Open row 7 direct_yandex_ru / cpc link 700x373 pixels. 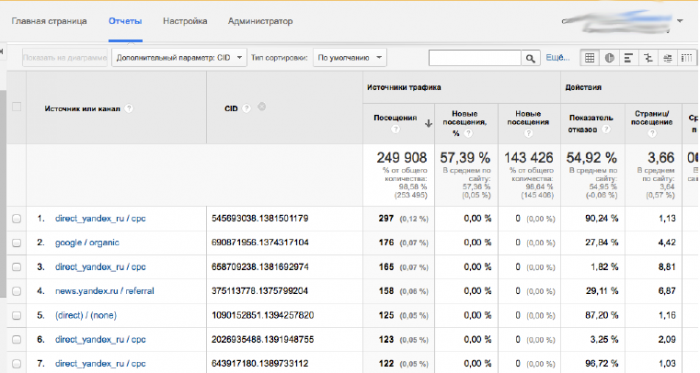tap(100, 364)
